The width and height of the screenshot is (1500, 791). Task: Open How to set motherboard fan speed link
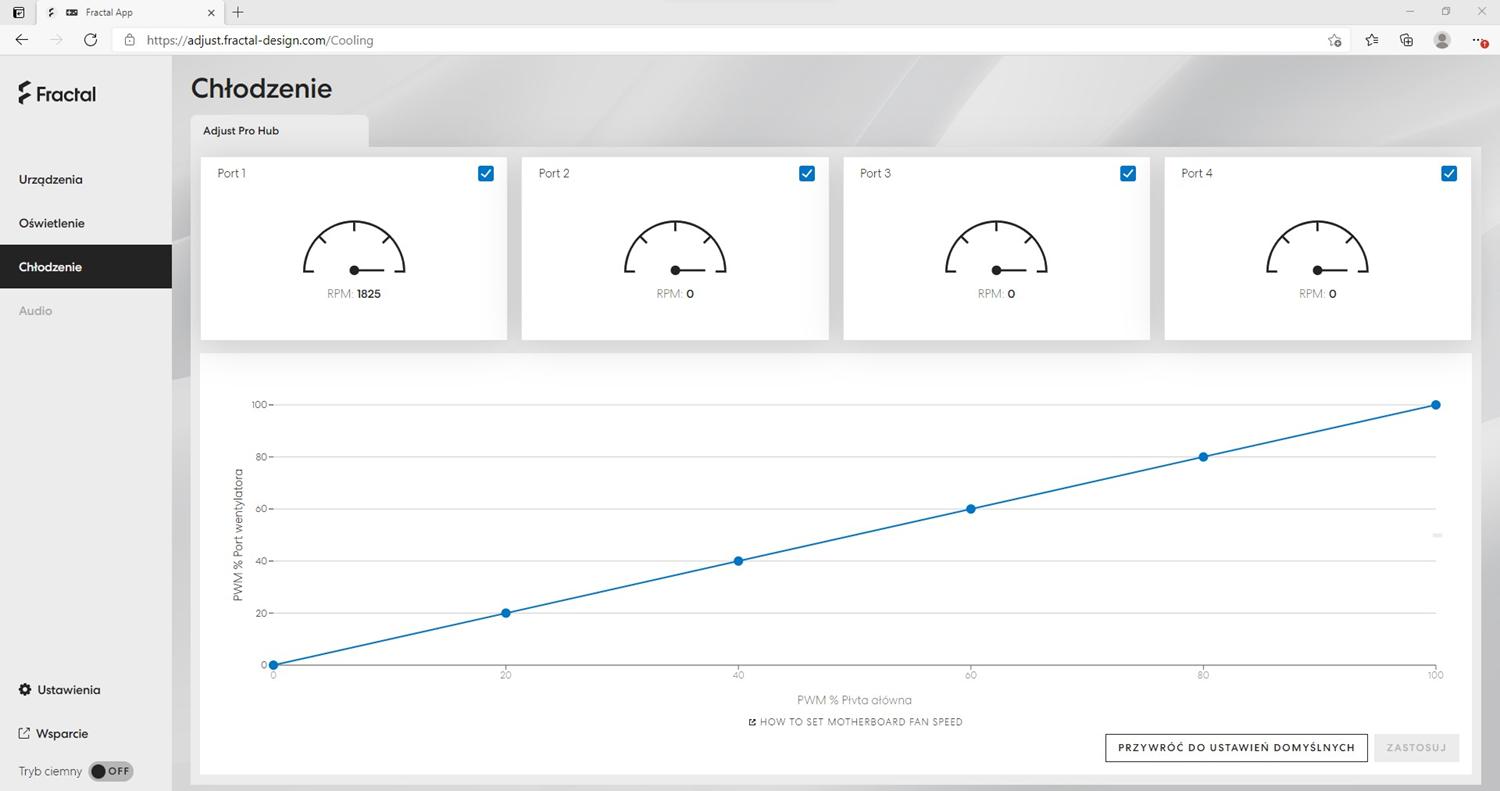click(855, 722)
